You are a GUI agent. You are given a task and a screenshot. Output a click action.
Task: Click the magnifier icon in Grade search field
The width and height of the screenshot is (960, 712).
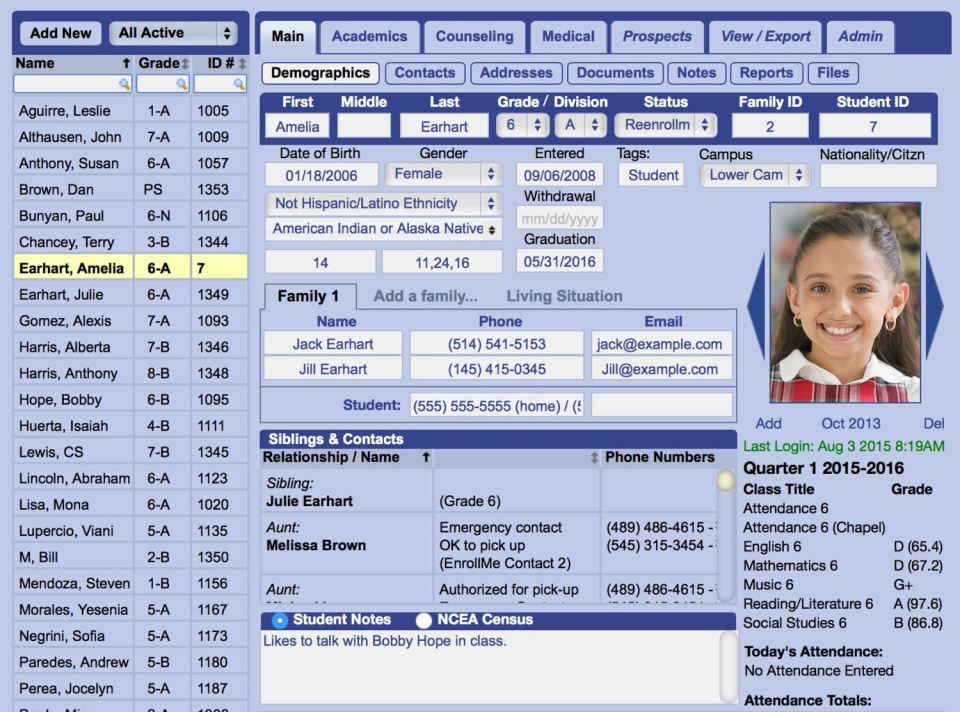click(182, 84)
